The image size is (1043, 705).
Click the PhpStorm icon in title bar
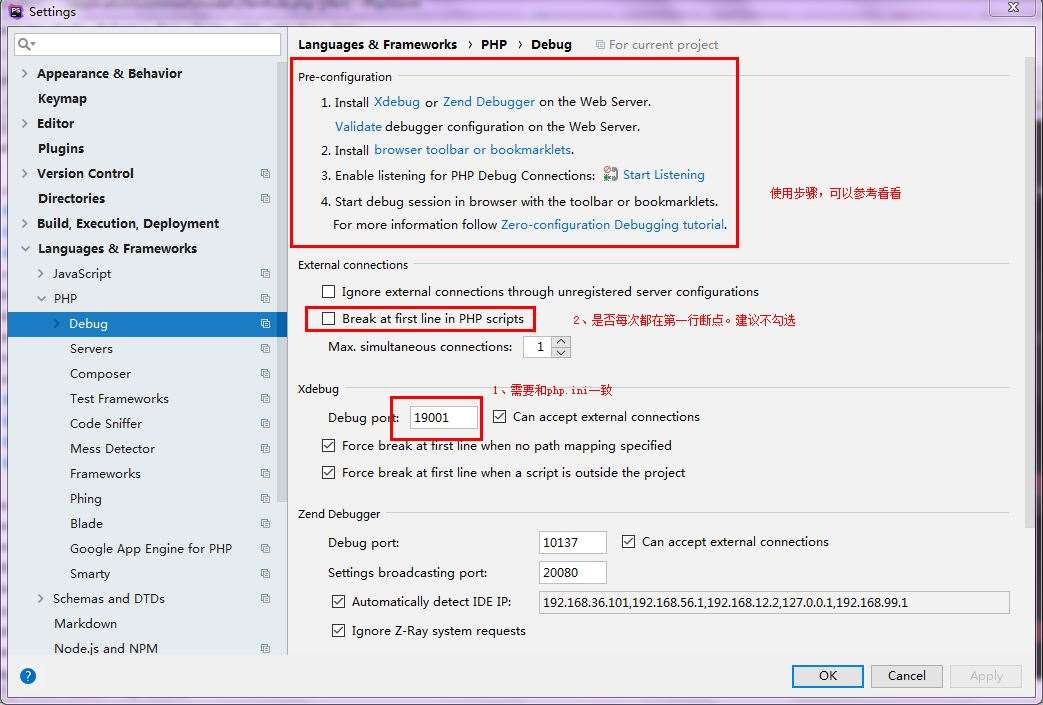[x=16, y=11]
